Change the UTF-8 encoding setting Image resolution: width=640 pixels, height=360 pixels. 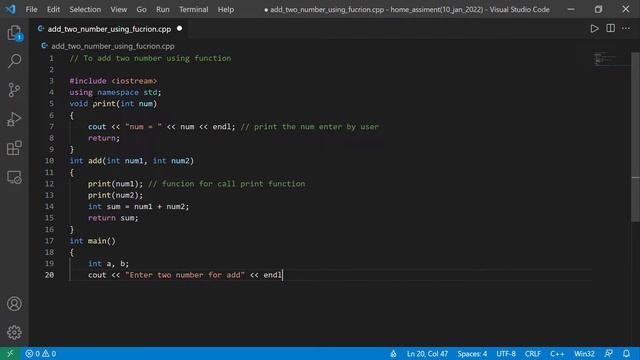click(506, 353)
